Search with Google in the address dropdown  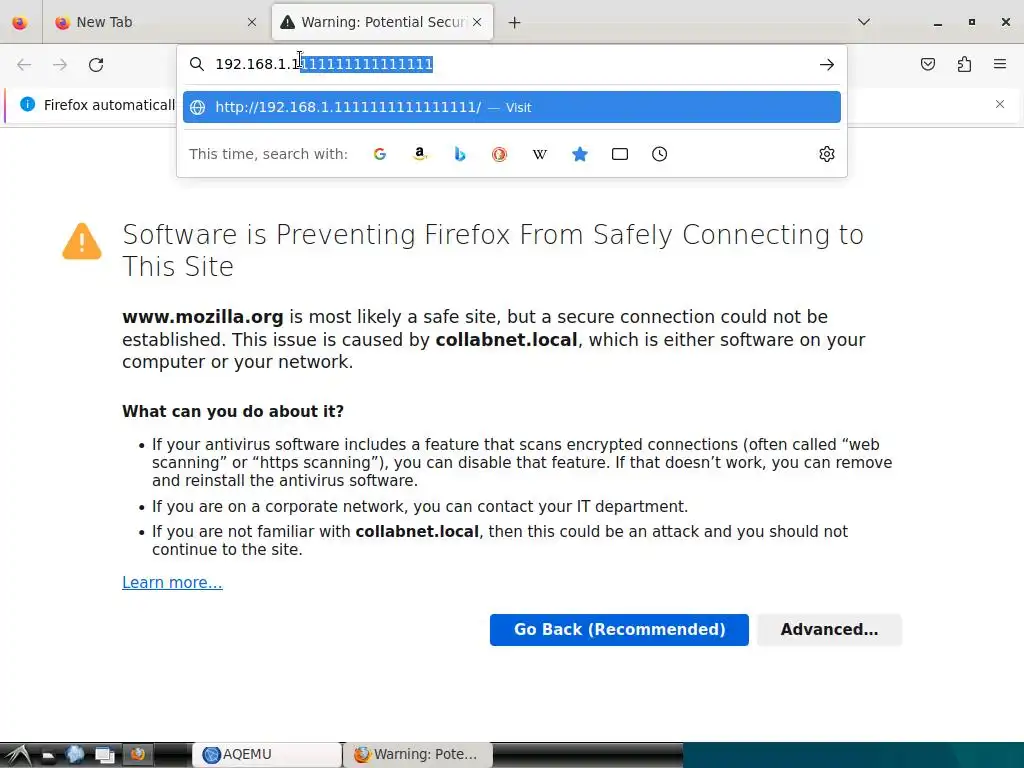pyautogui.click(x=380, y=154)
